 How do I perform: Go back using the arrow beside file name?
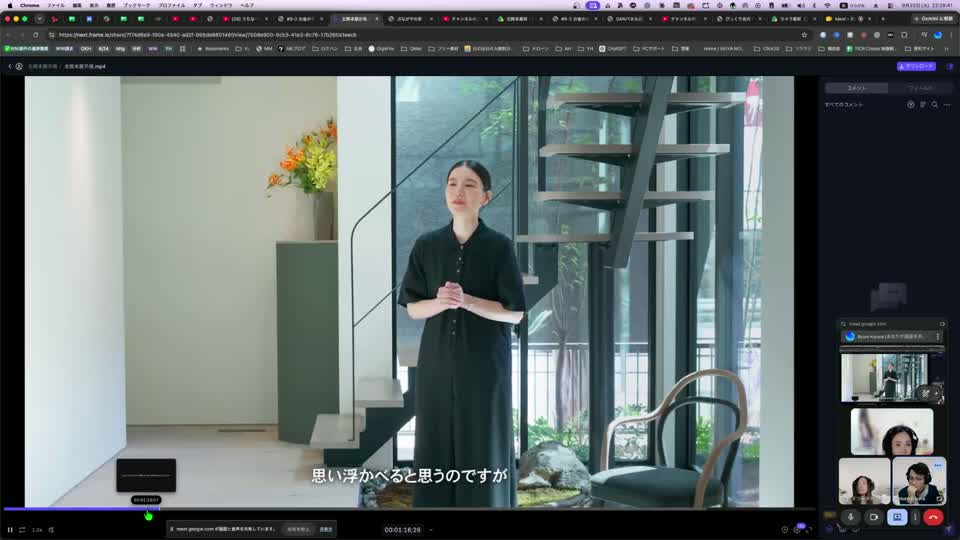tap(10, 66)
